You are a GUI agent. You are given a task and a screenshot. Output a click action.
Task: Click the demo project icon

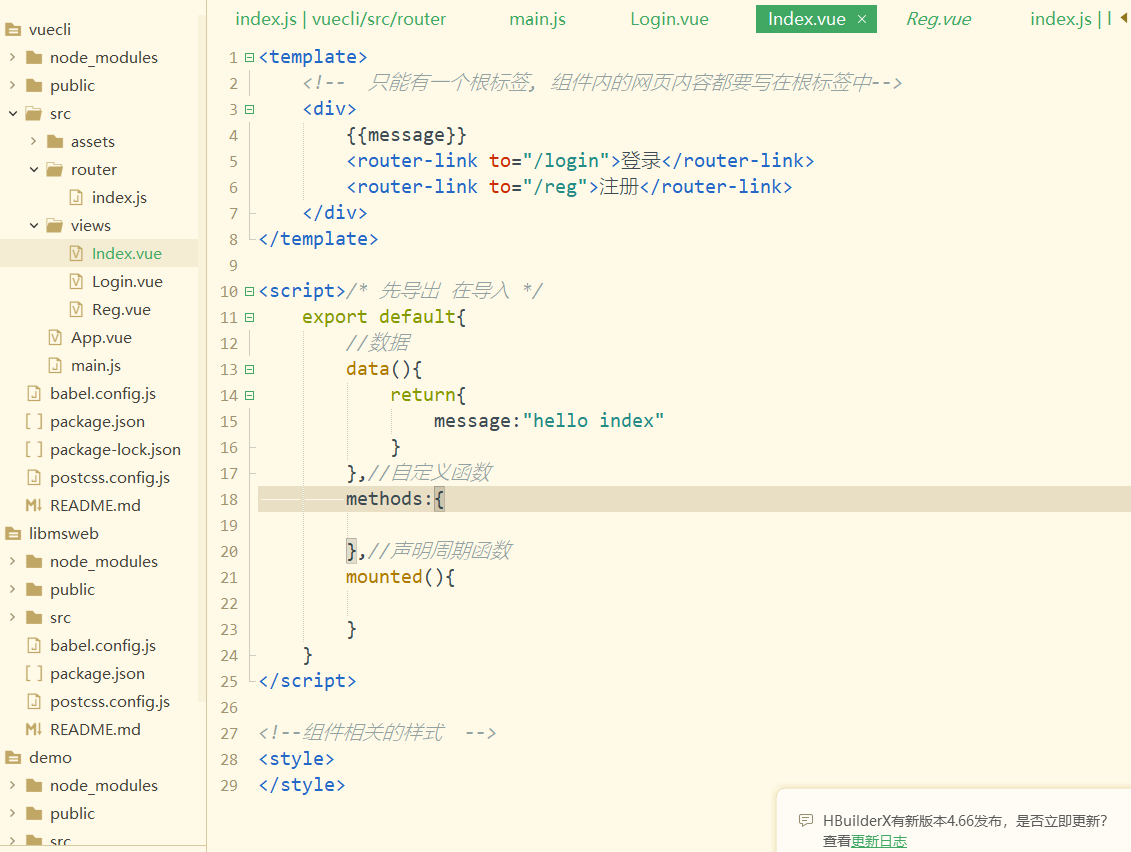(x=13, y=757)
